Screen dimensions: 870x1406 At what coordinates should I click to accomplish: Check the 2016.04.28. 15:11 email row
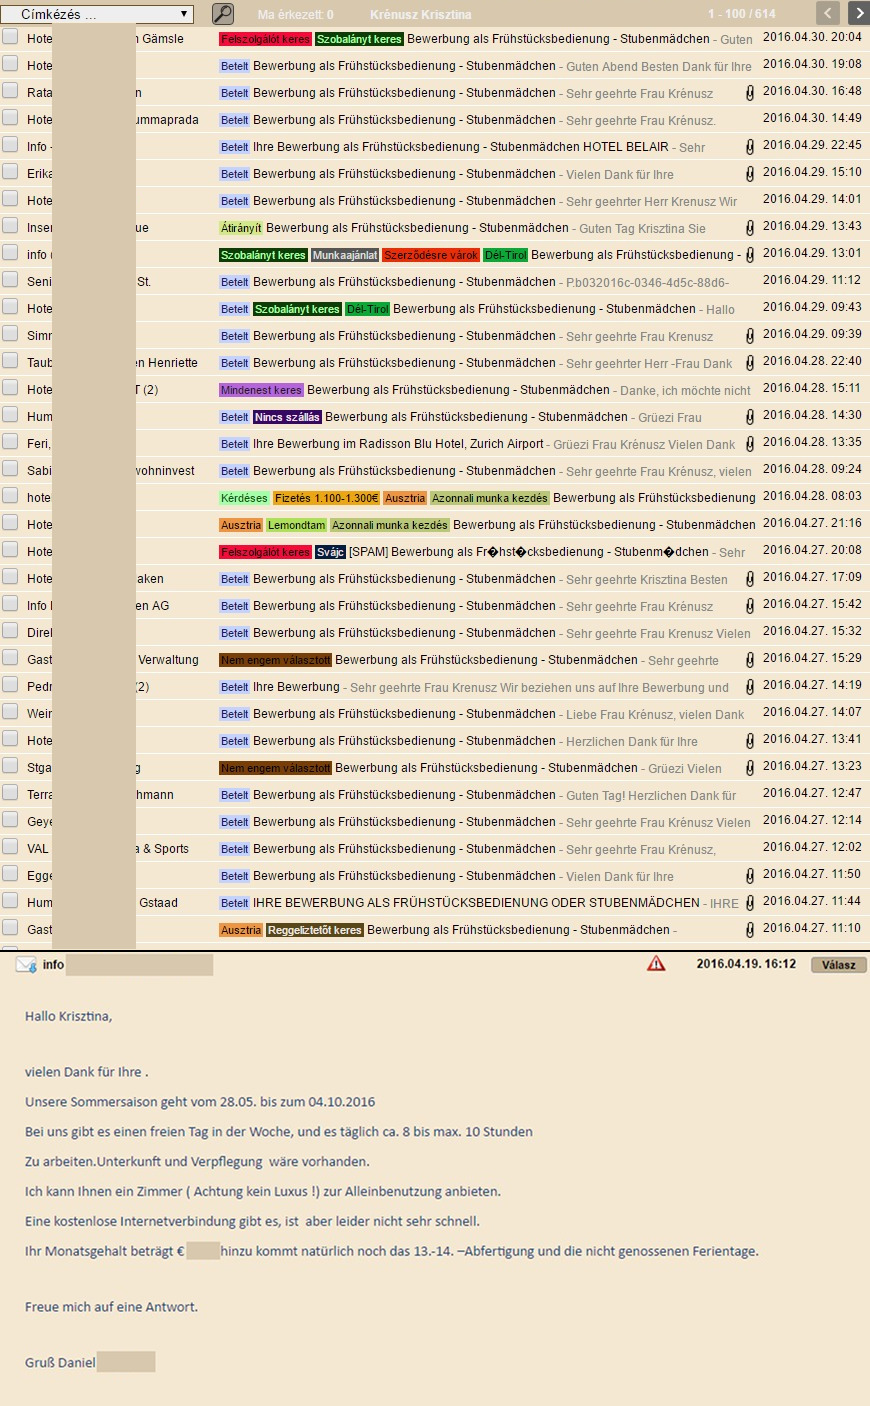point(10,388)
